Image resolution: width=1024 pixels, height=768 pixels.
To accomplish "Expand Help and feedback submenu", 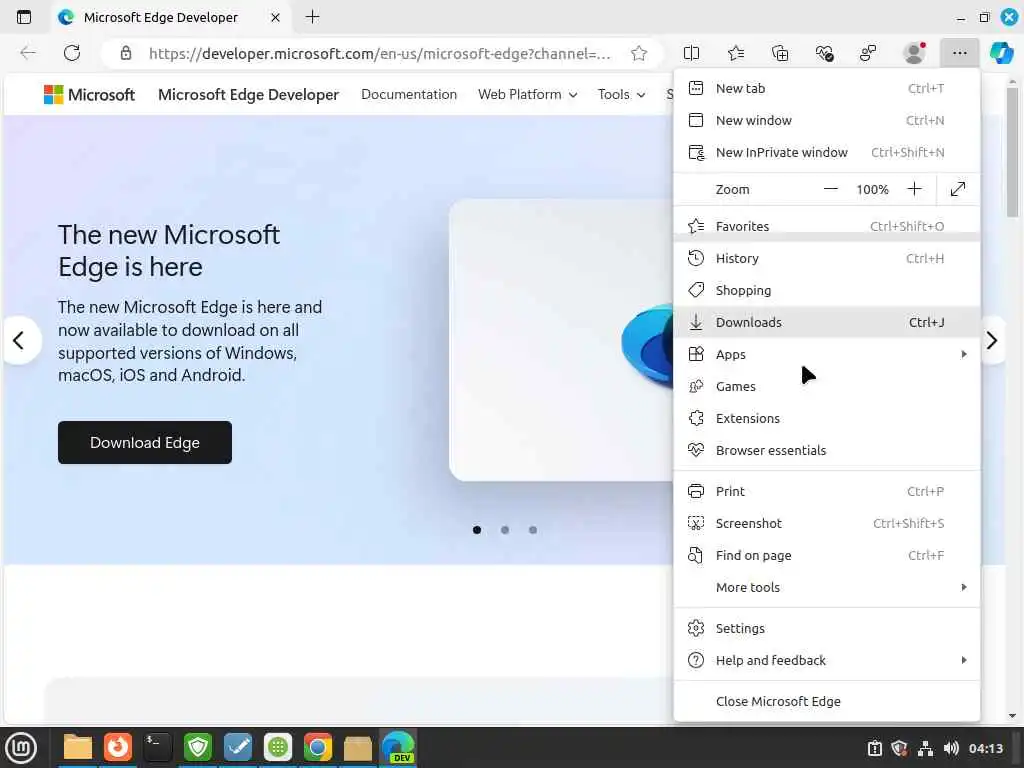I will (x=826, y=660).
